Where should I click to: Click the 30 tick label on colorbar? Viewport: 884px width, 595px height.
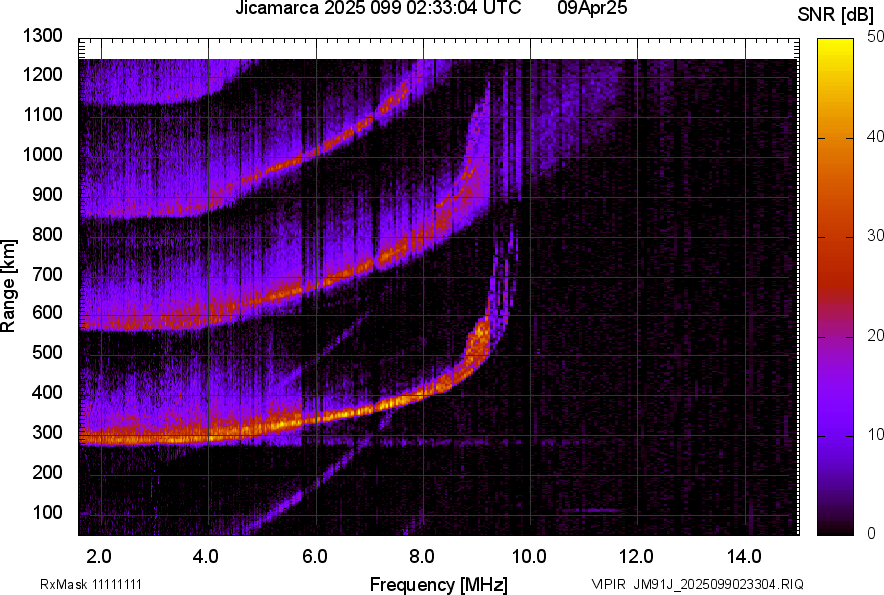pos(876,235)
